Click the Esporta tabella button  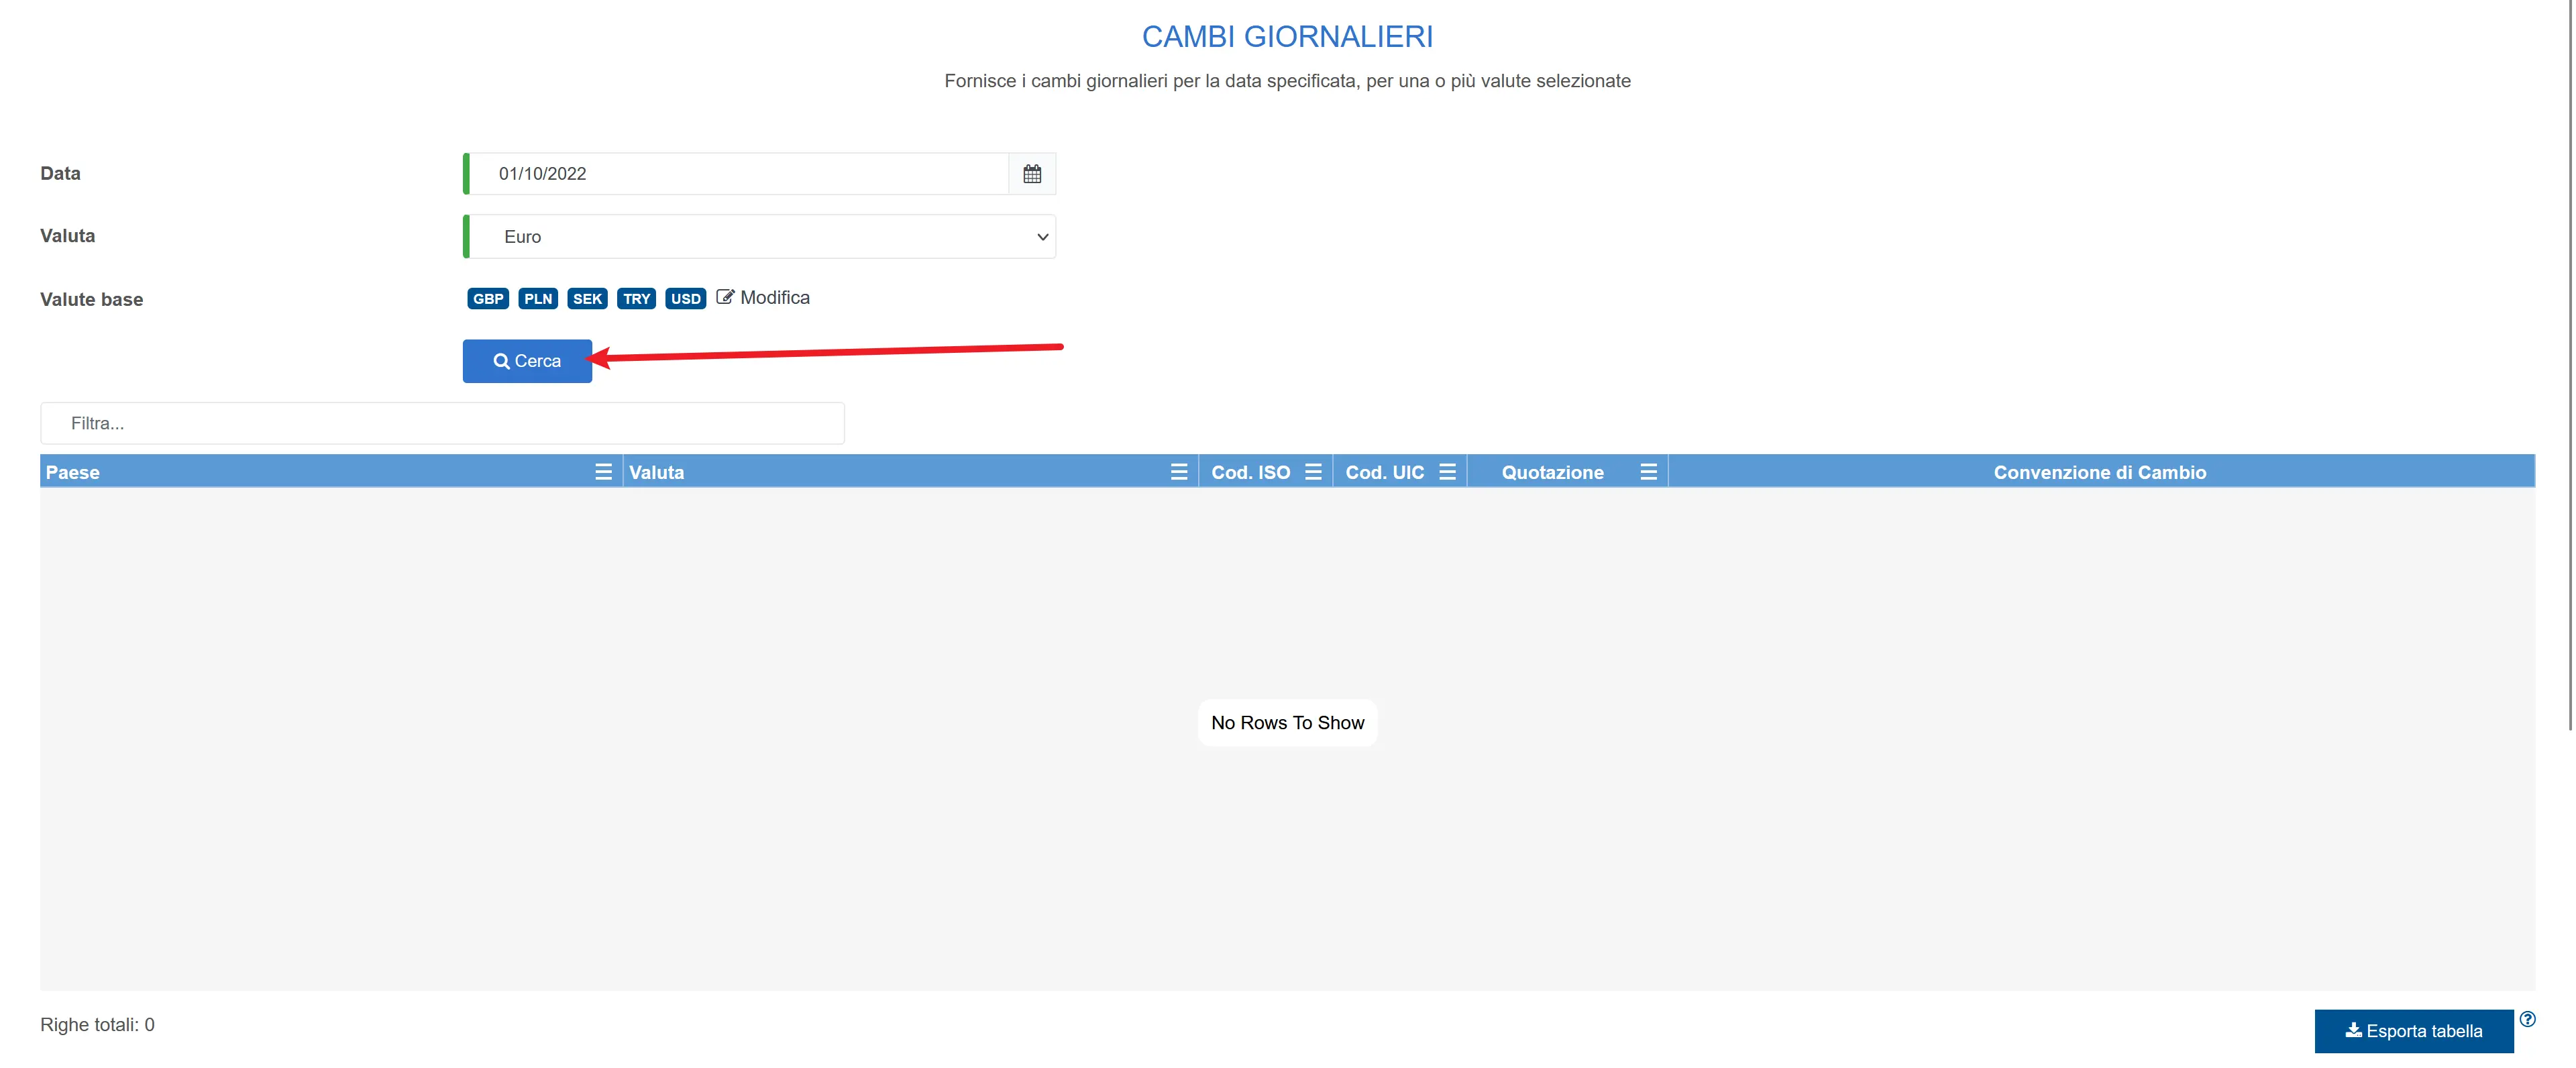(x=2413, y=1031)
